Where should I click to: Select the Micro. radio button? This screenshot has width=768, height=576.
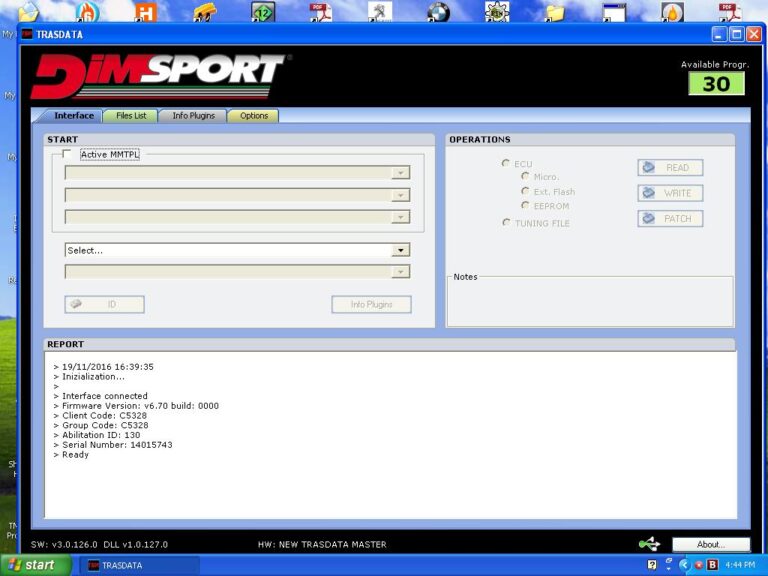click(525, 176)
